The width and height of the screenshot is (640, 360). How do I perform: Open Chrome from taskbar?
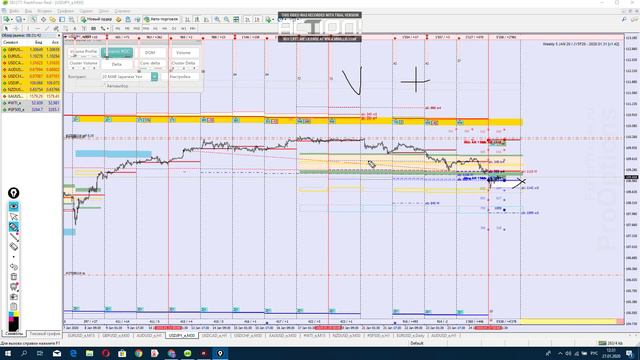pyautogui.click(x=138, y=353)
